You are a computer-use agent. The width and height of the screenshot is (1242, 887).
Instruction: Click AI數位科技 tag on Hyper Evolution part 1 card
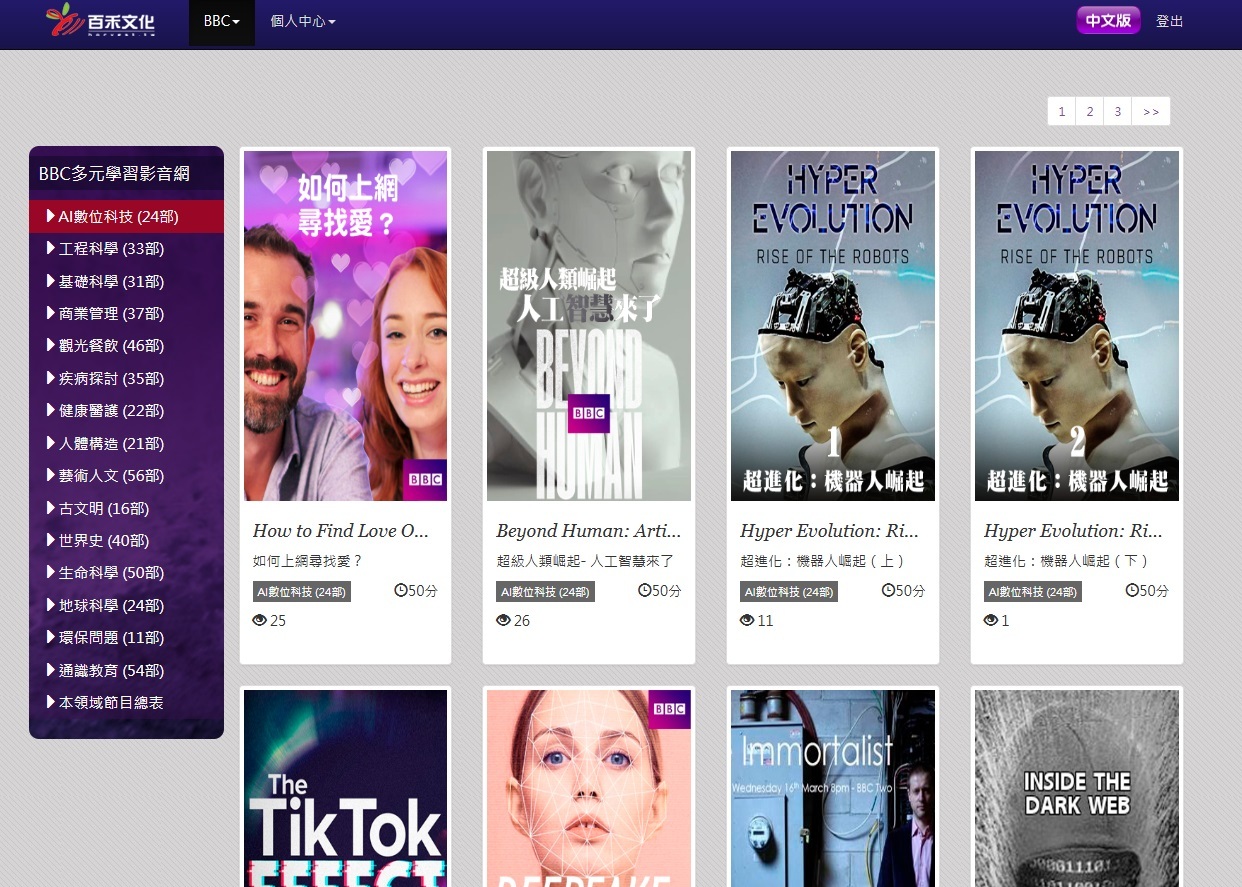click(788, 592)
